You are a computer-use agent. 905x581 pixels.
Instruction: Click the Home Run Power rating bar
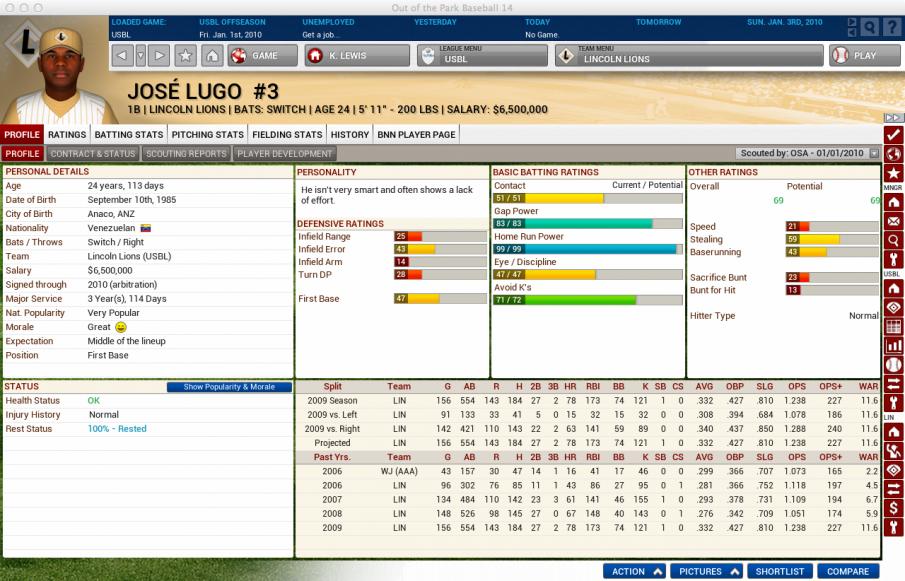click(588, 249)
